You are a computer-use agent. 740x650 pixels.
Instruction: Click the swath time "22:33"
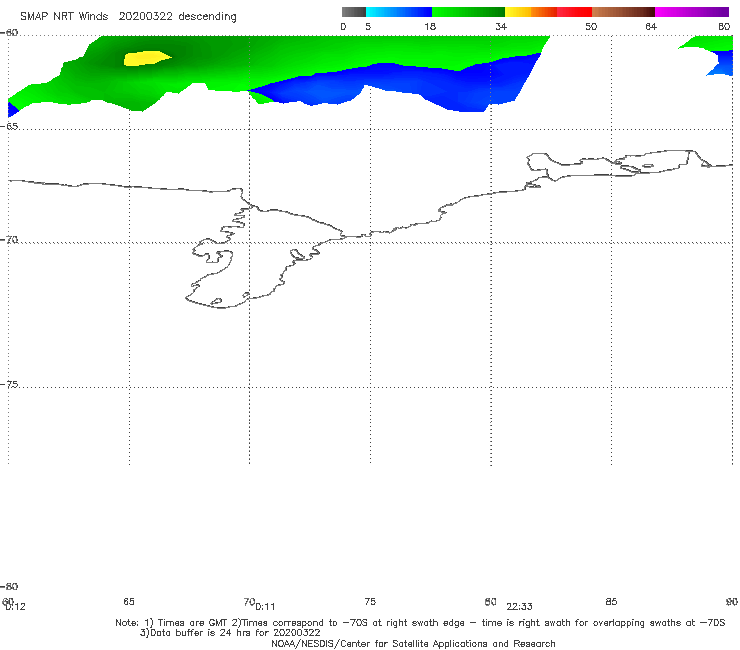[520, 607]
